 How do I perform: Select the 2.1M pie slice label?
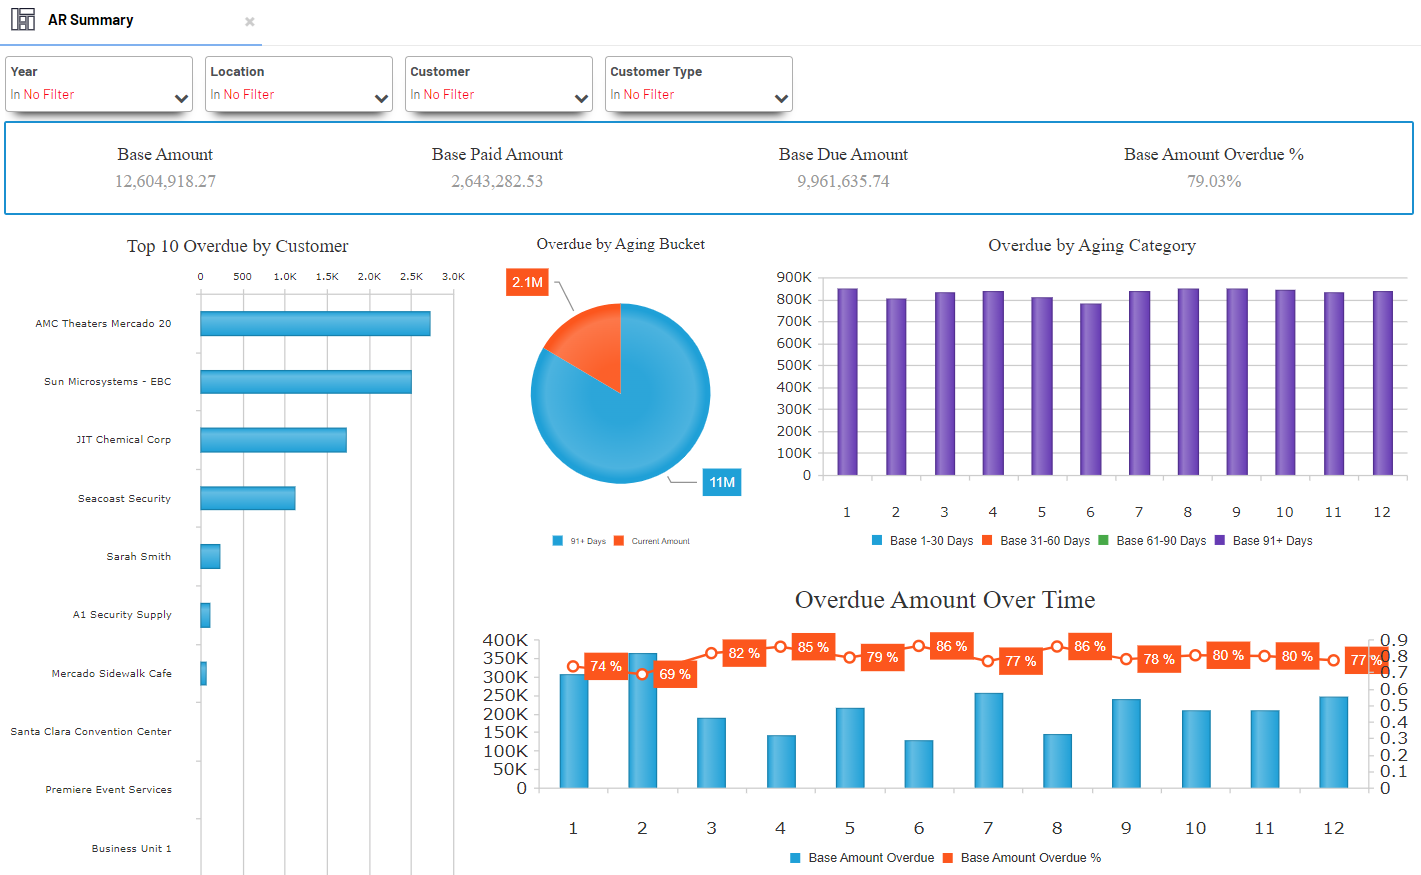tap(527, 282)
